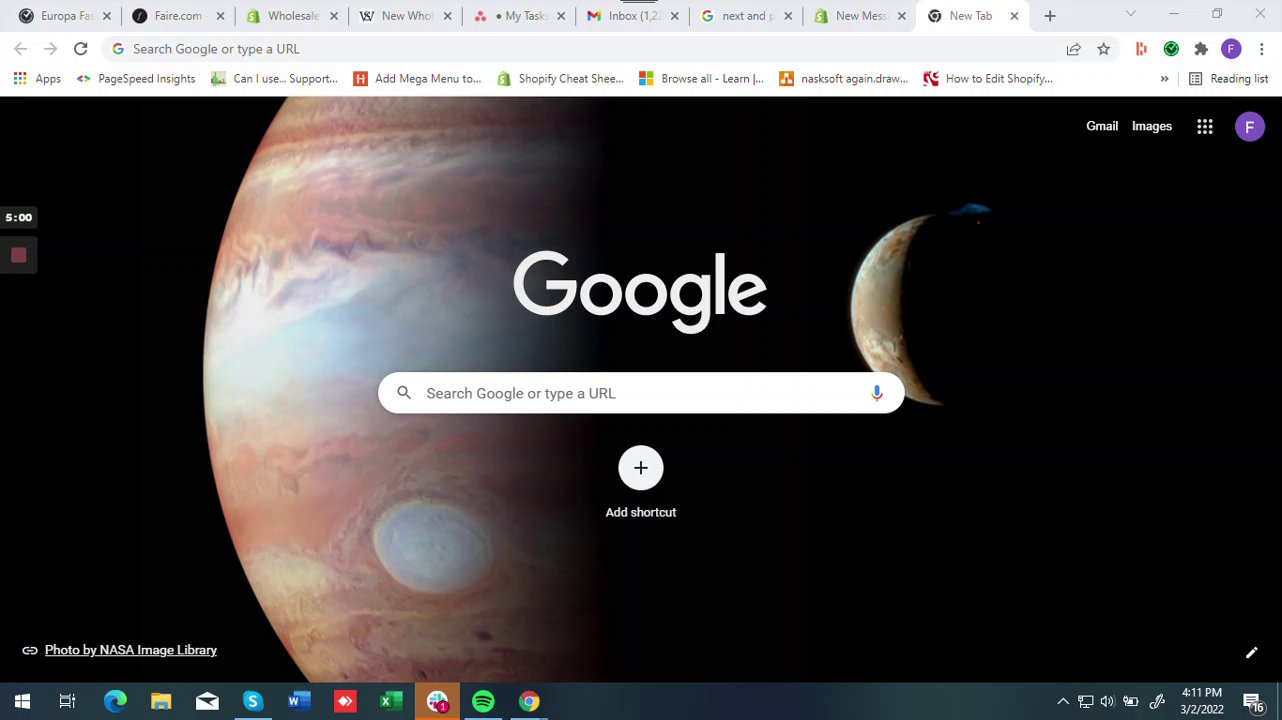
Task: Open How to Edit Shopify... bookmark
Action: point(988,79)
